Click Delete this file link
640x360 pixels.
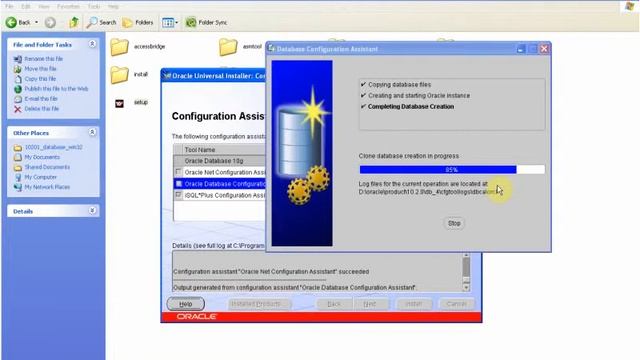click(x=42, y=109)
